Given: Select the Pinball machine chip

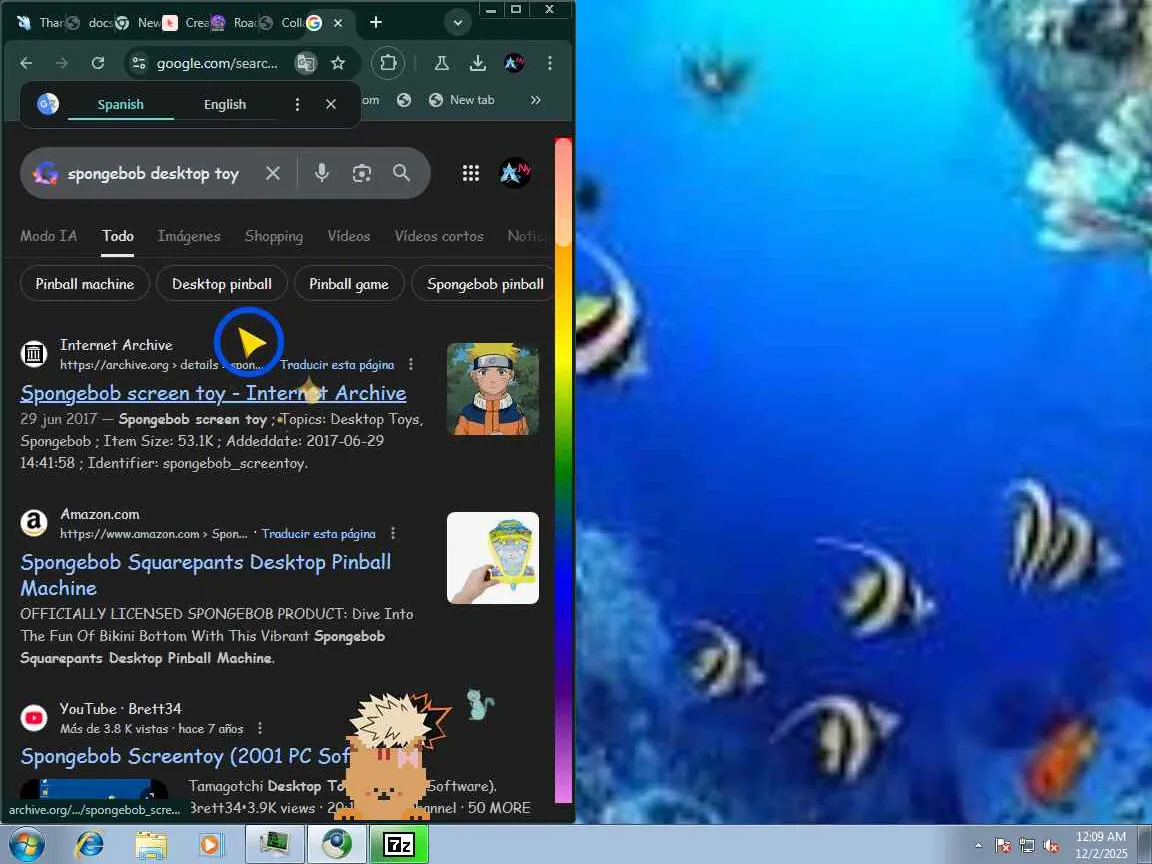Looking at the screenshot, I should pyautogui.click(x=84, y=284).
